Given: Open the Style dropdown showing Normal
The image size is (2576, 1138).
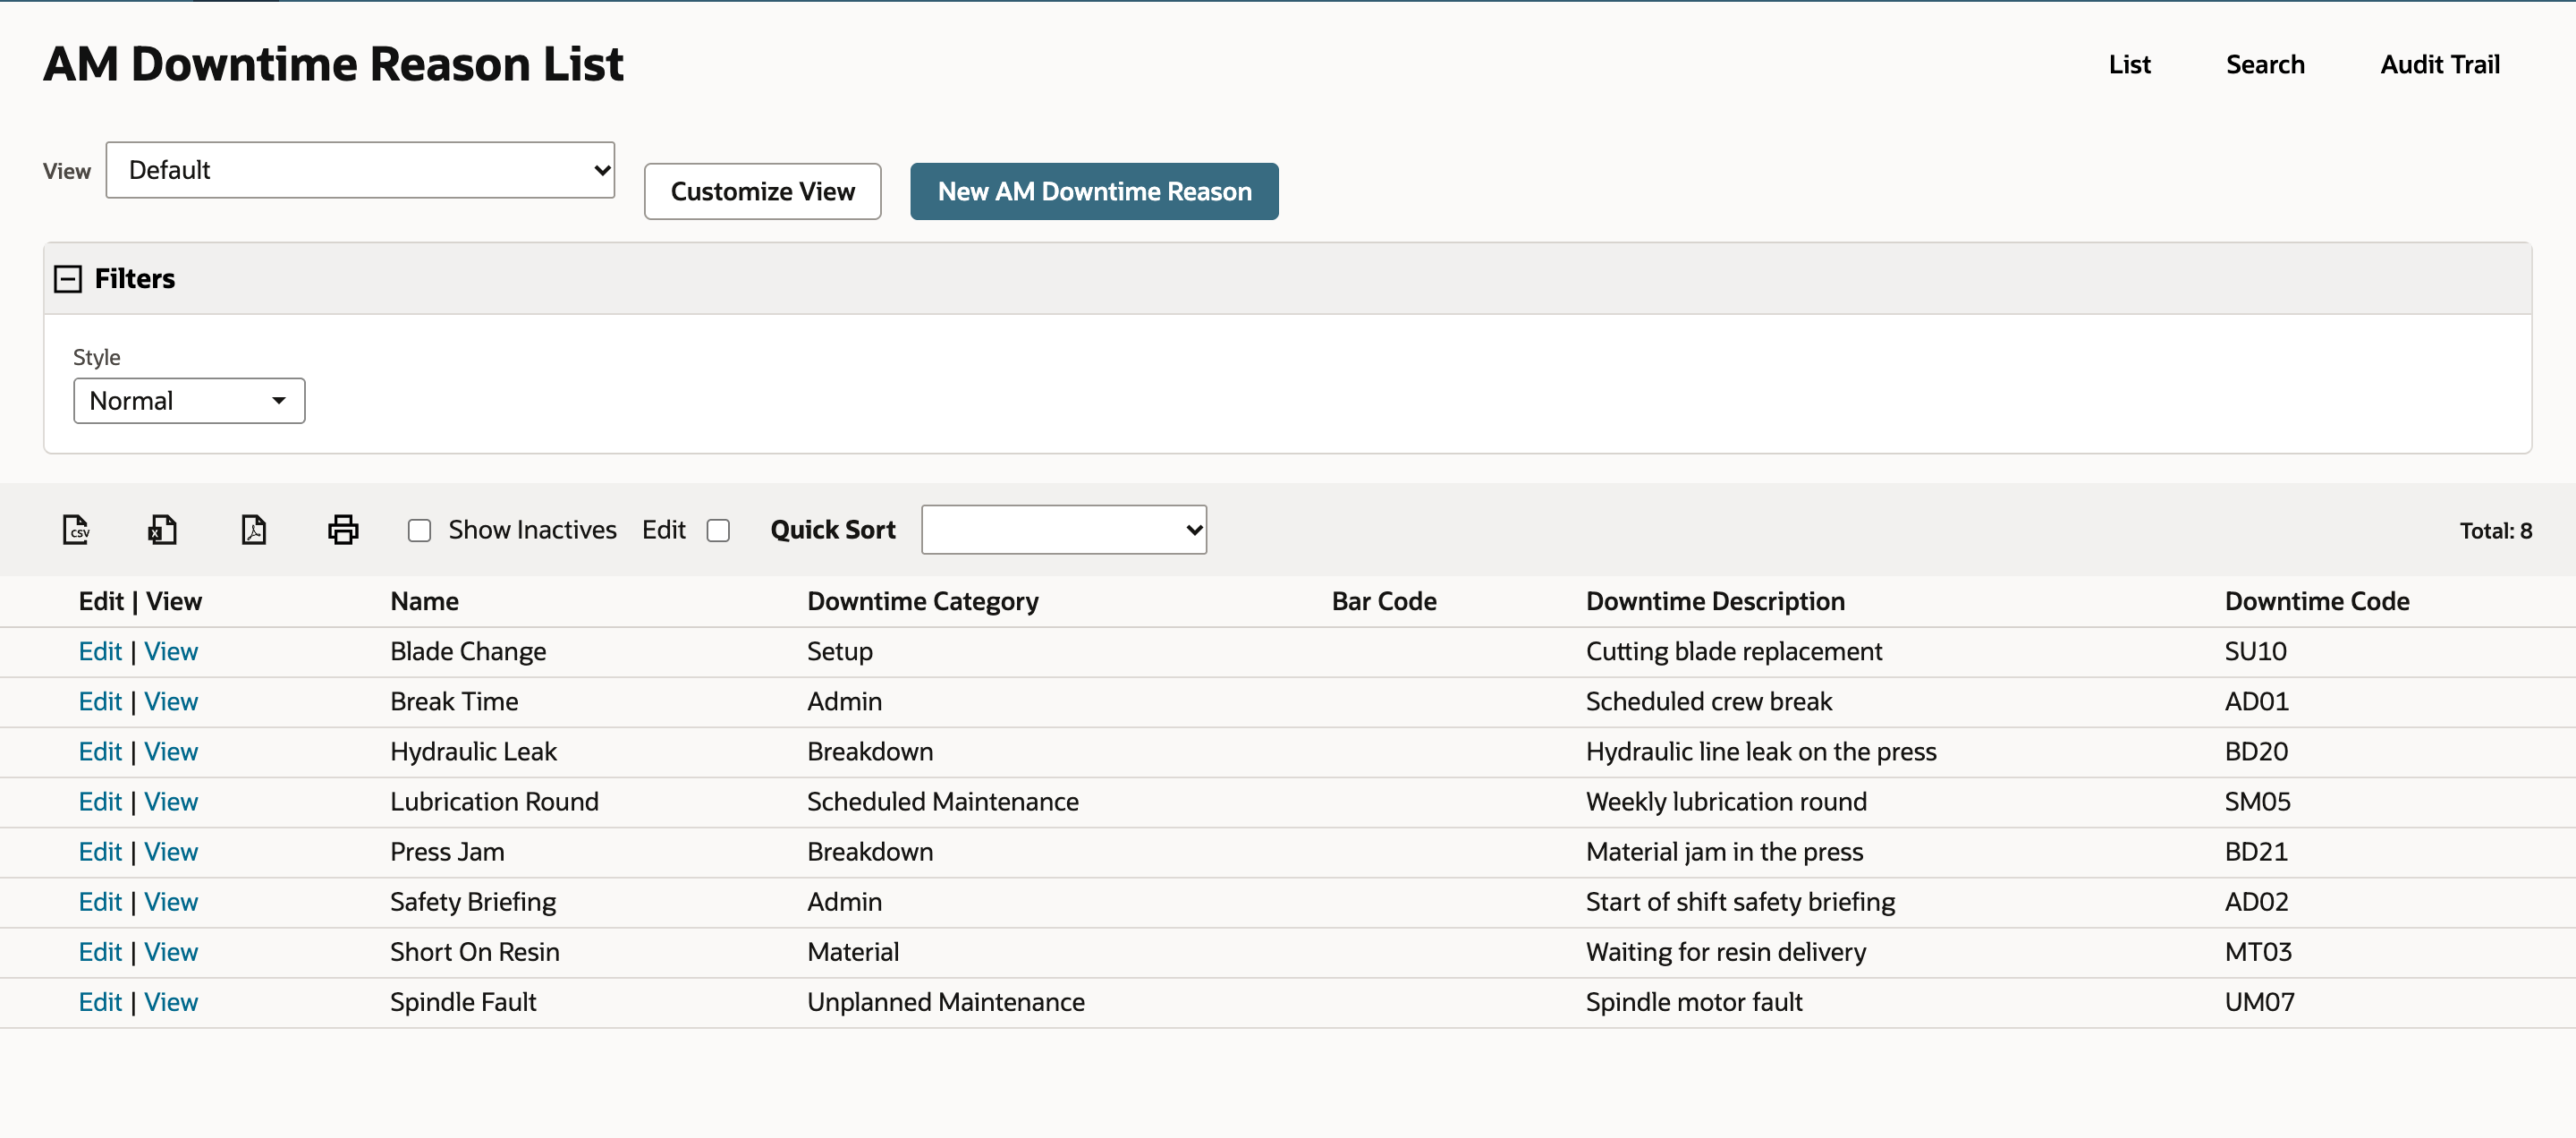Looking at the screenshot, I should 189,401.
